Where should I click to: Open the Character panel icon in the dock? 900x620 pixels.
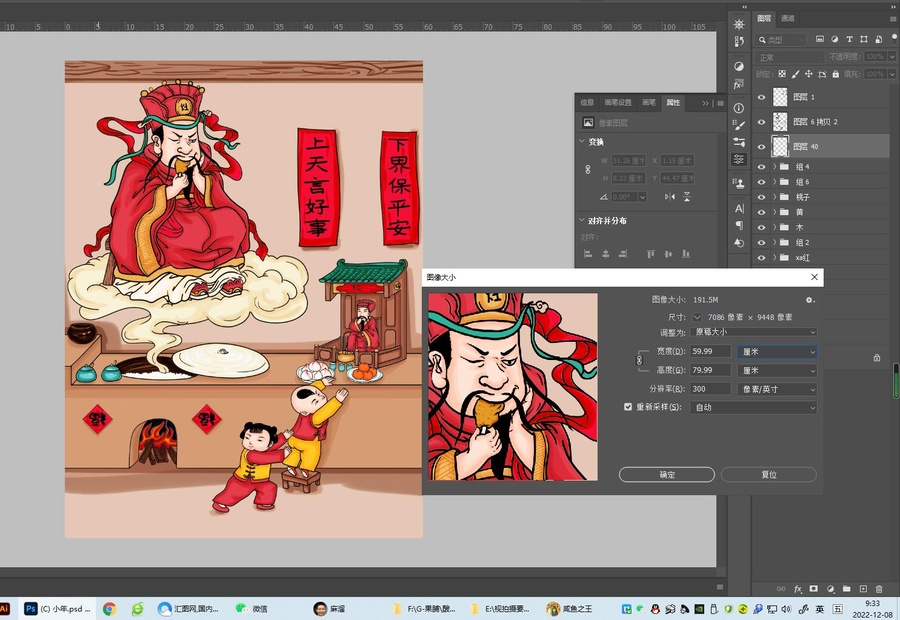pyautogui.click(x=739, y=208)
